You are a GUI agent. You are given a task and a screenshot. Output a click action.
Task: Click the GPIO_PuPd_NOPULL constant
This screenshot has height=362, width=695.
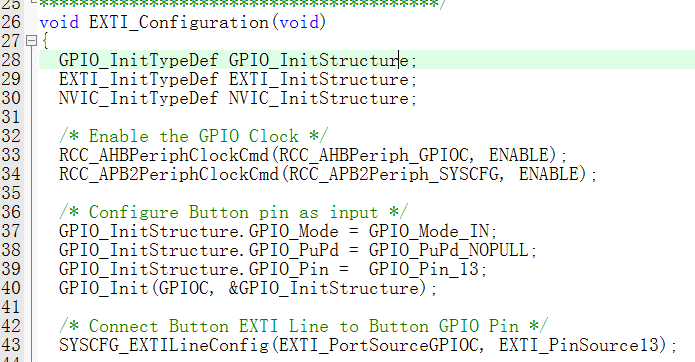coord(449,250)
